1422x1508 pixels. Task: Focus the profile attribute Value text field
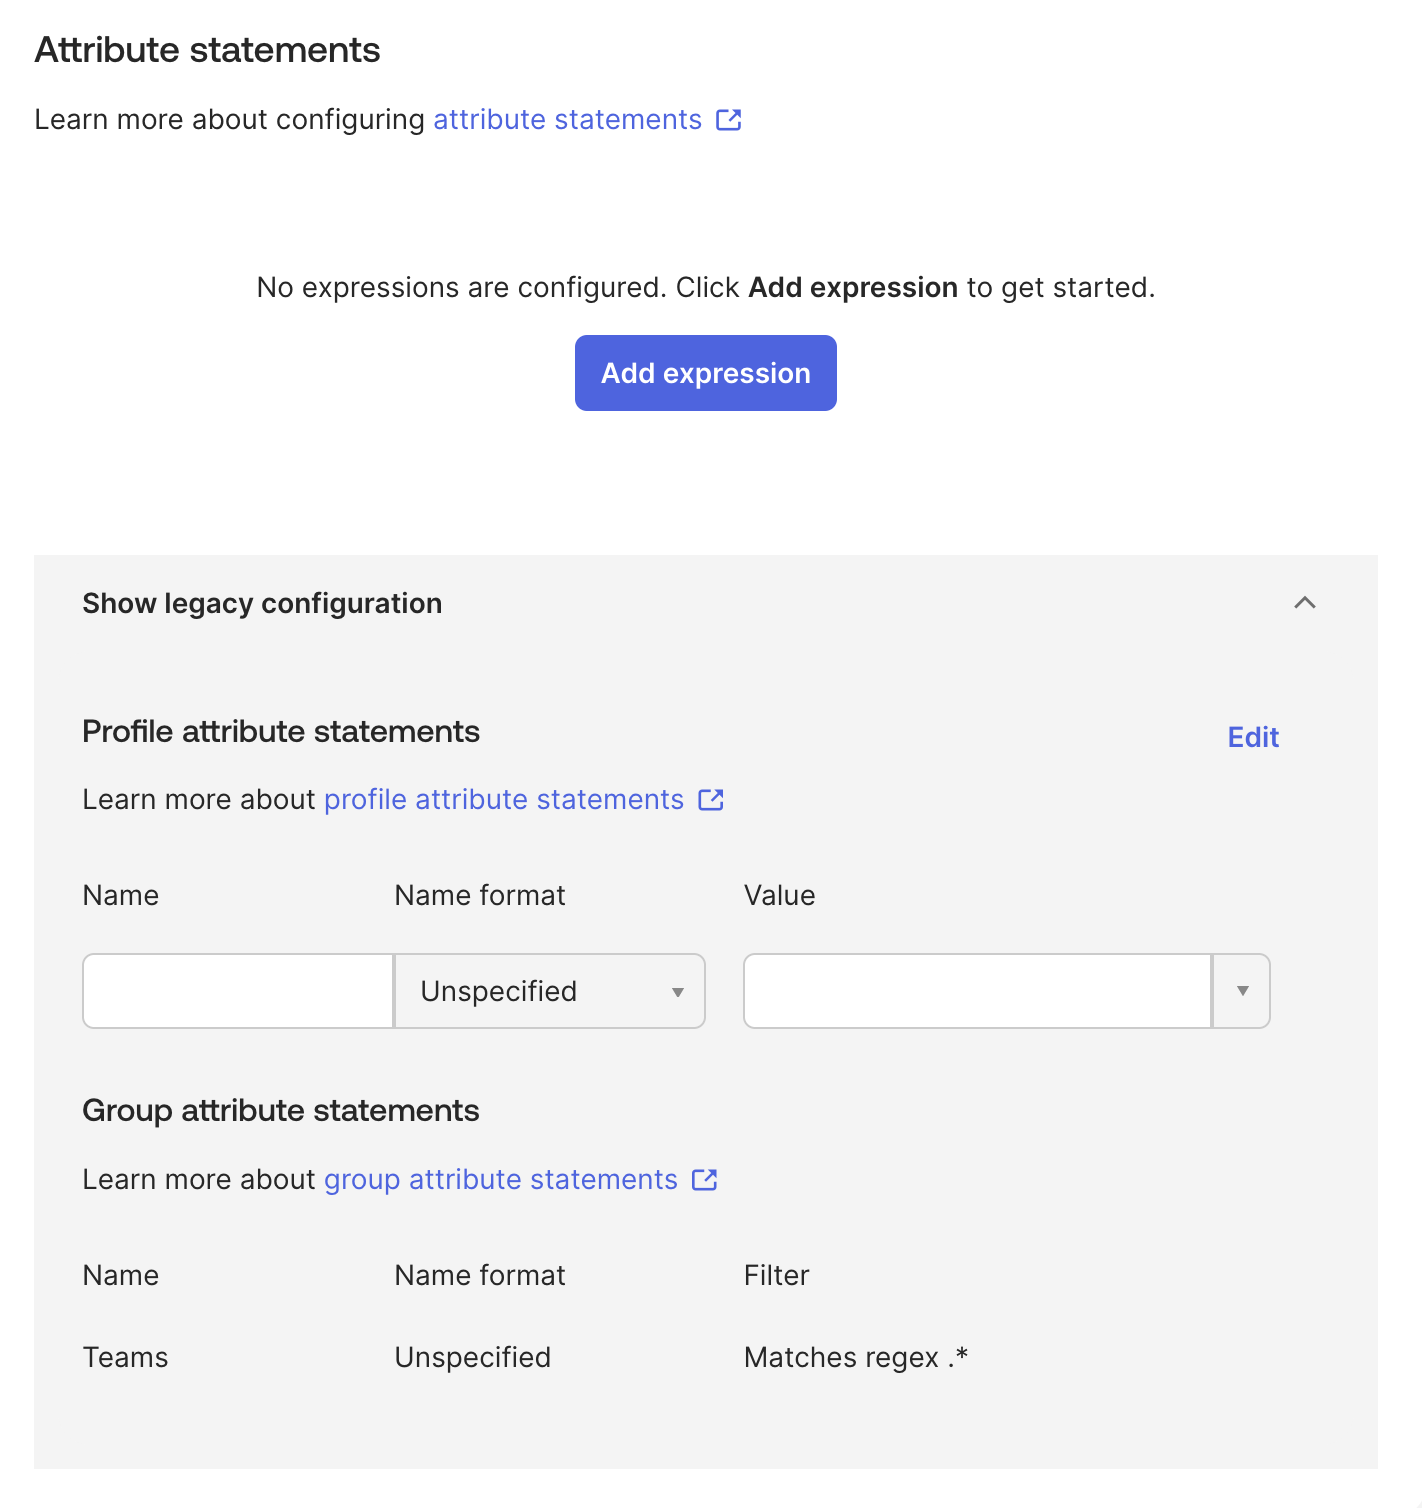click(977, 991)
